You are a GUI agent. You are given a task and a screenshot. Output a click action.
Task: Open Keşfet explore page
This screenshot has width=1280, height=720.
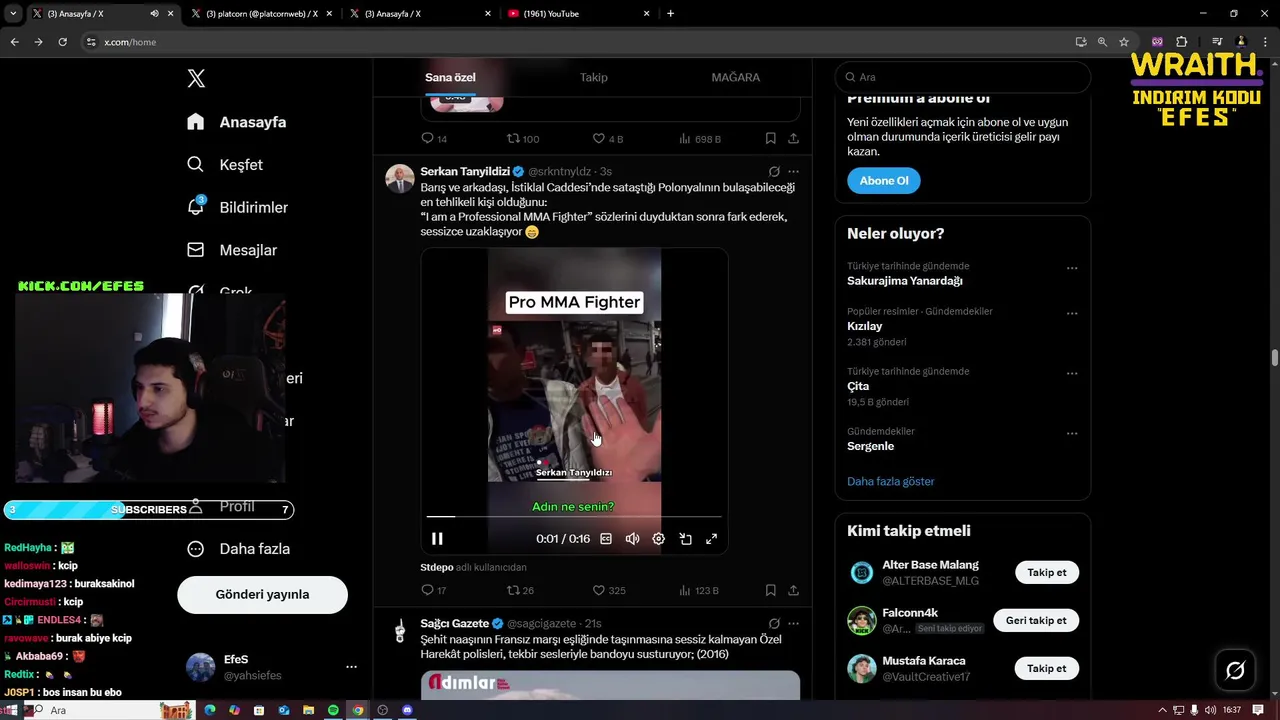click(225, 165)
